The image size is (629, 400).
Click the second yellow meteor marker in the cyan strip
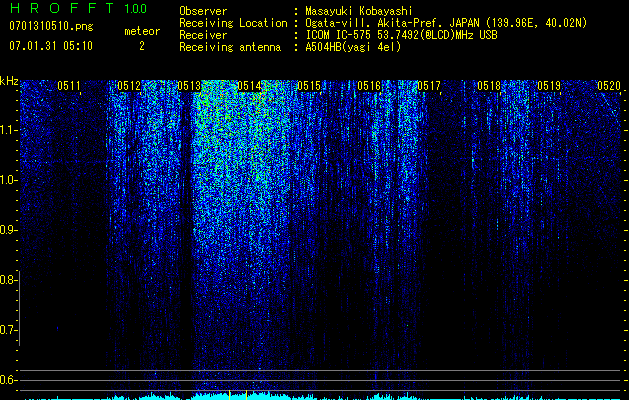[x=246, y=394]
